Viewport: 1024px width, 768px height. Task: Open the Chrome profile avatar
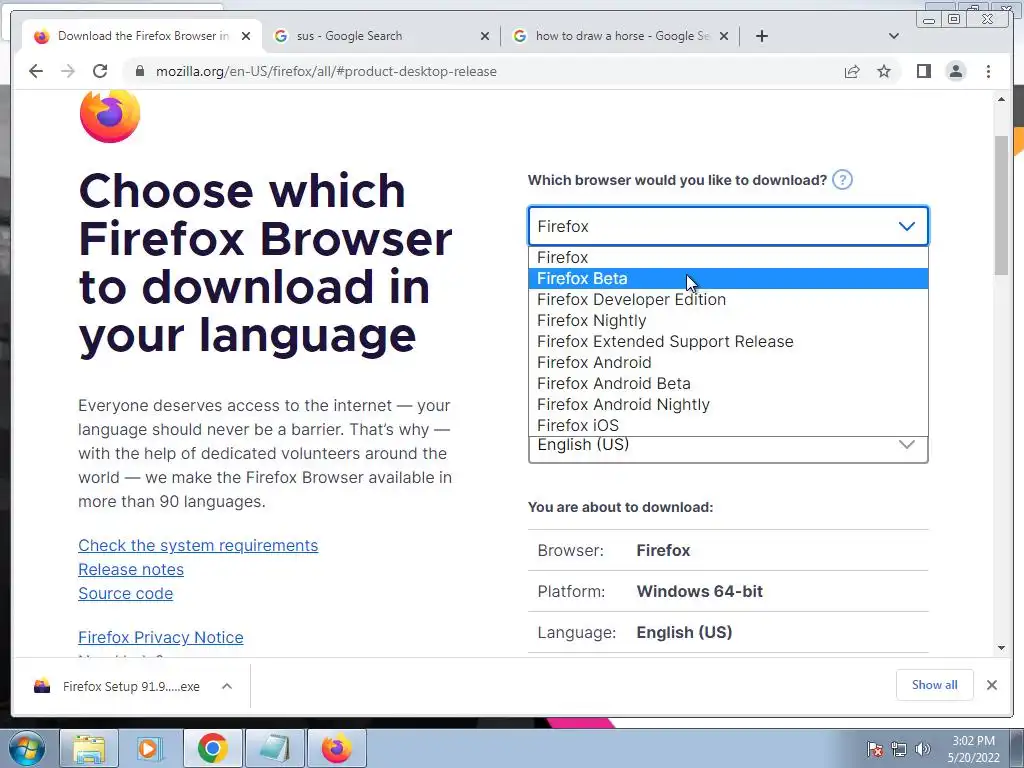pyautogui.click(x=955, y=71)
